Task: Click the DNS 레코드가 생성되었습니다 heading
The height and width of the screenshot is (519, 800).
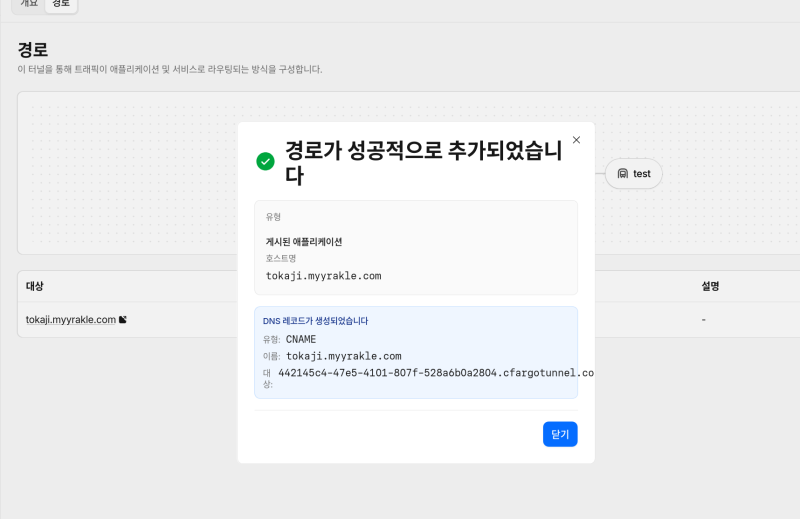Action: [x=315, y=321]
